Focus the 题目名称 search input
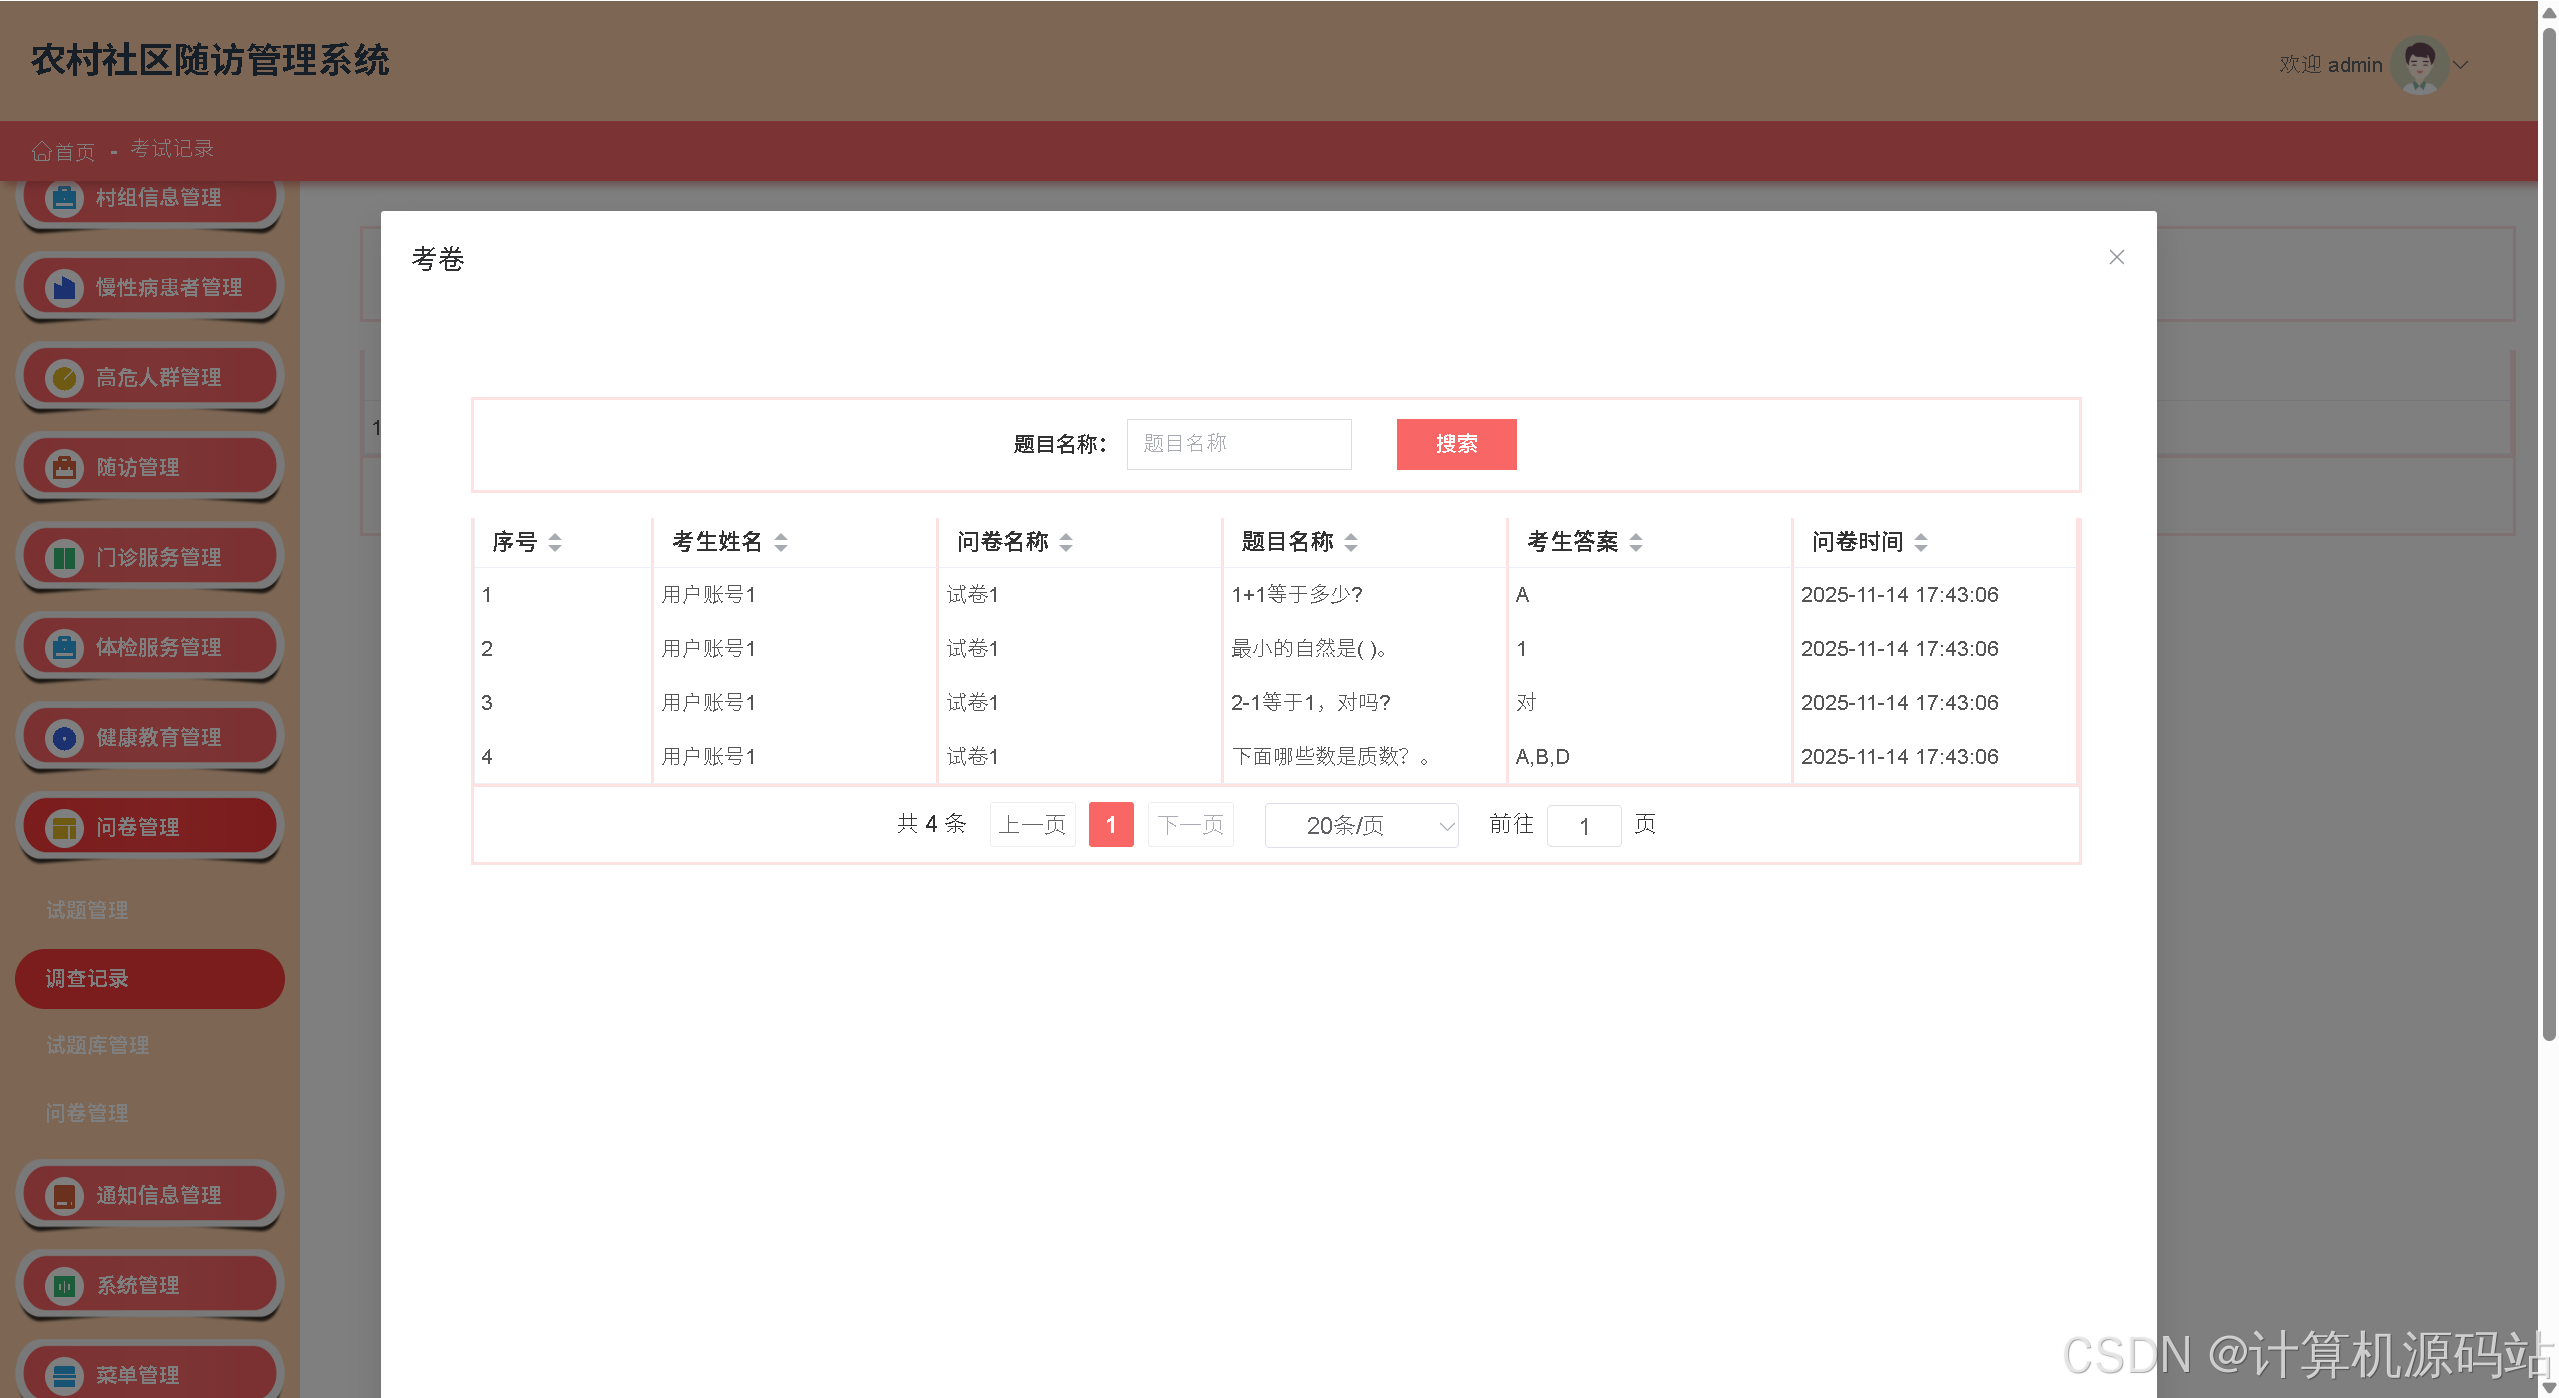Viewport: 2559px width, 1398px height. pos(1239,444)
